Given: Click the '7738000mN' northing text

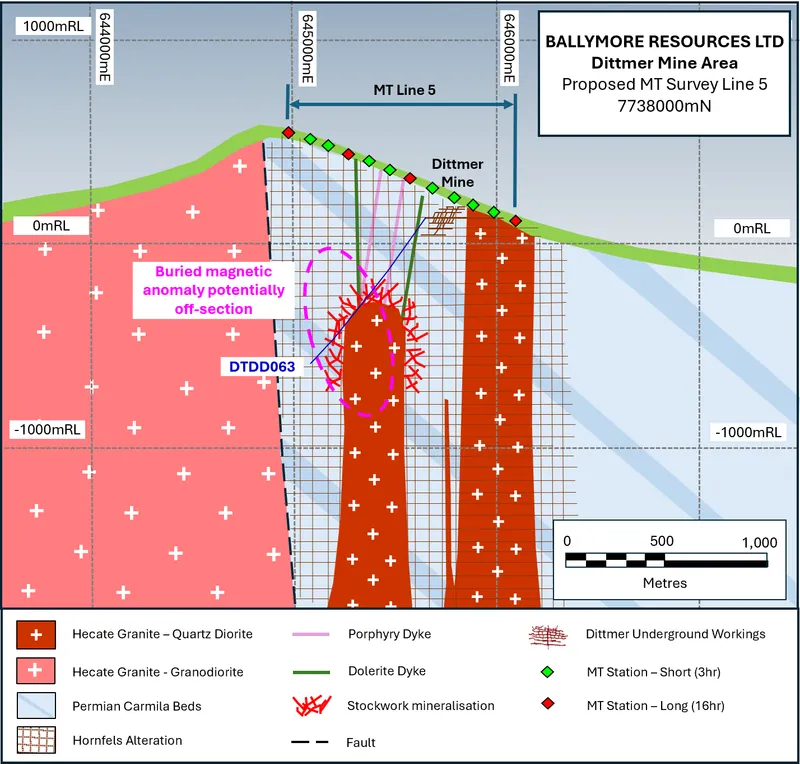Looking at the screenshot, I should click(664, 106).
